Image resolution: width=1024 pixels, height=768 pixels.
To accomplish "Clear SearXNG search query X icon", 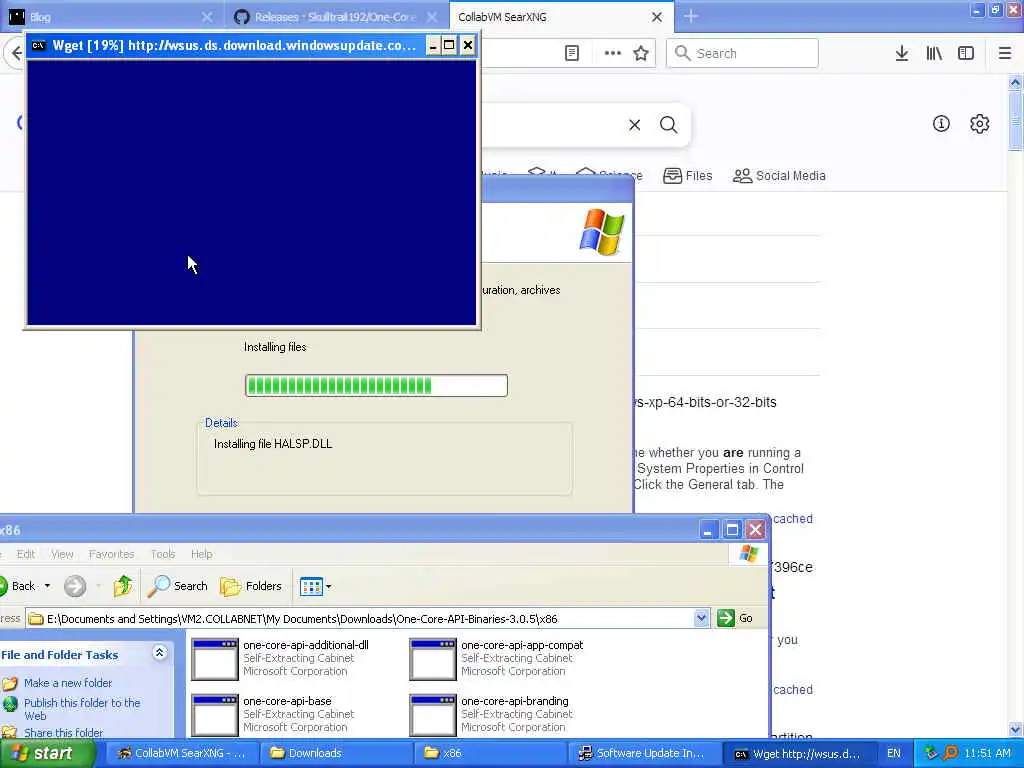I will pos(634,125).
